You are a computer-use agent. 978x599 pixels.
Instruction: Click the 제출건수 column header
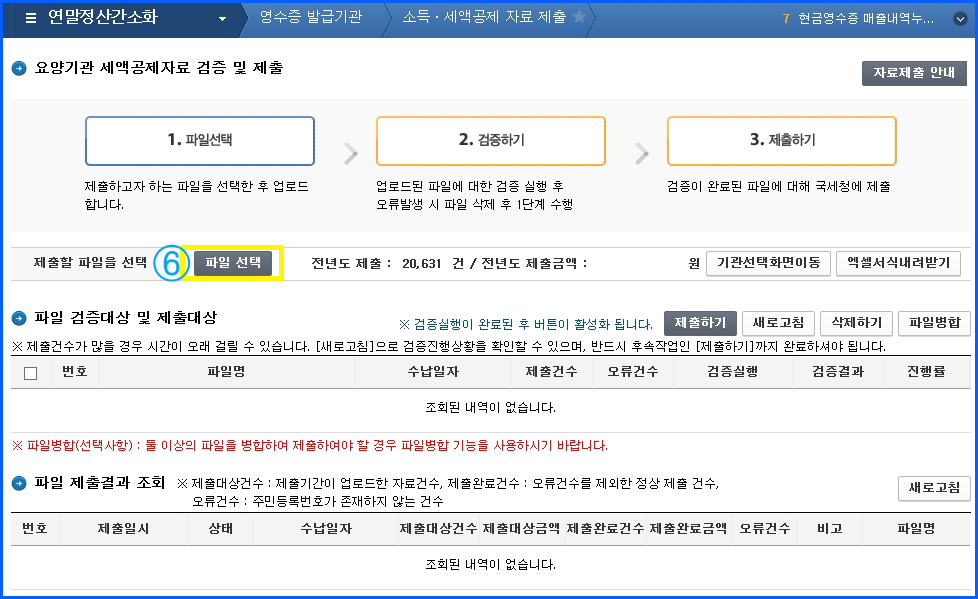[551, 372]
